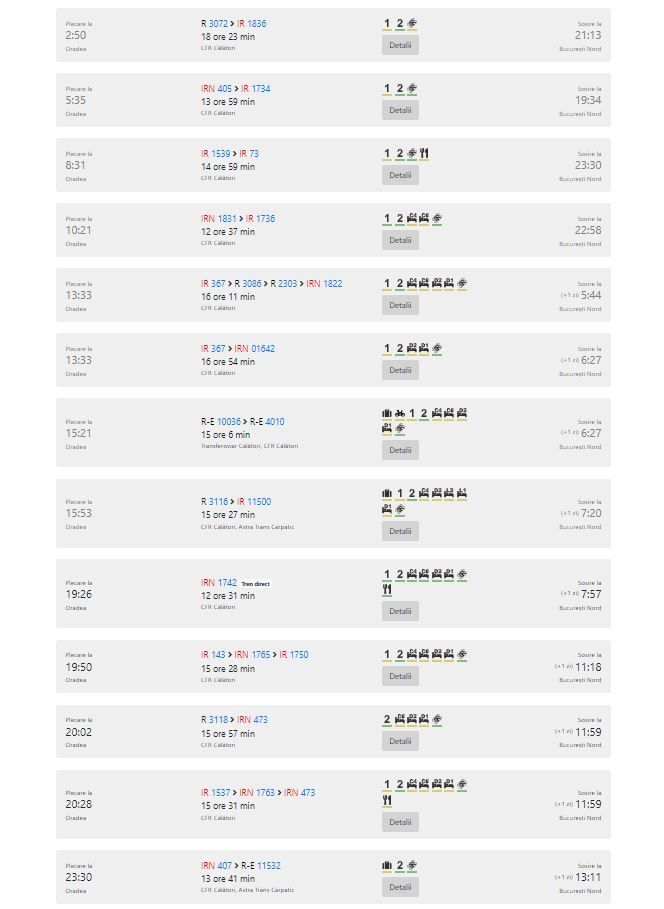Viewport: 664px width, 909px height.
Task: Show Detalii for the 13:33 IRN 01642 route
Action: (400, 370)
